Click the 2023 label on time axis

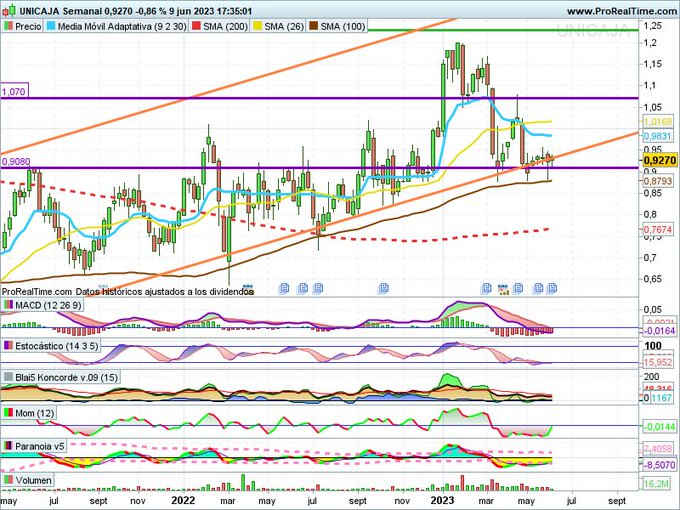tap(442, 500)
